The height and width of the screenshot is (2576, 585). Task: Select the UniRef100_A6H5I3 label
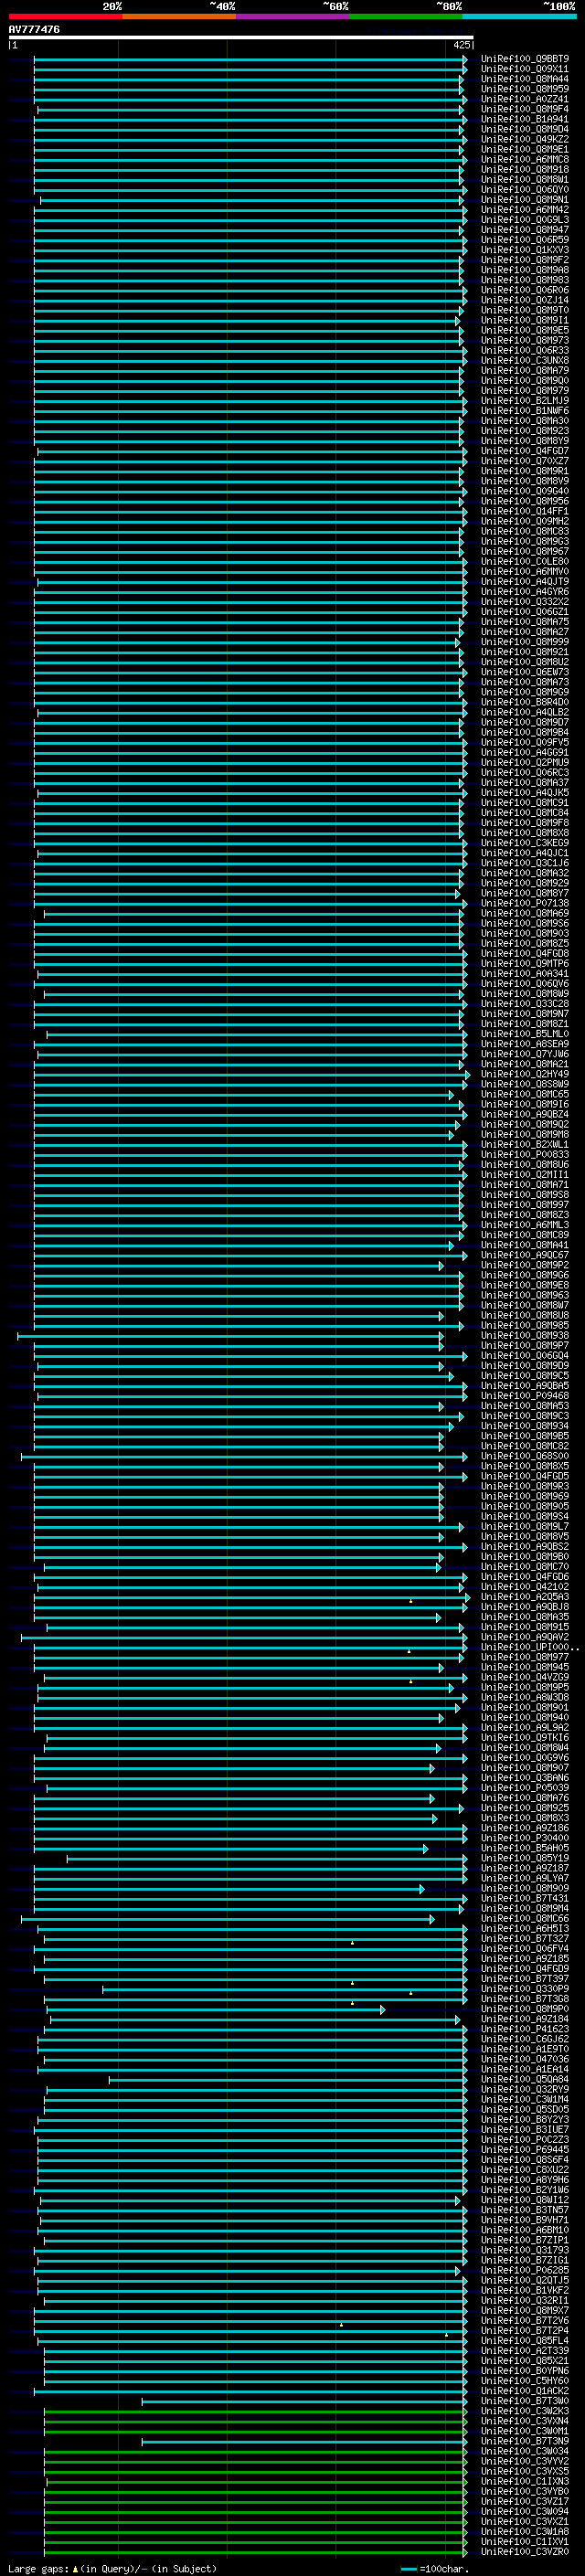tap(525, 1928)
